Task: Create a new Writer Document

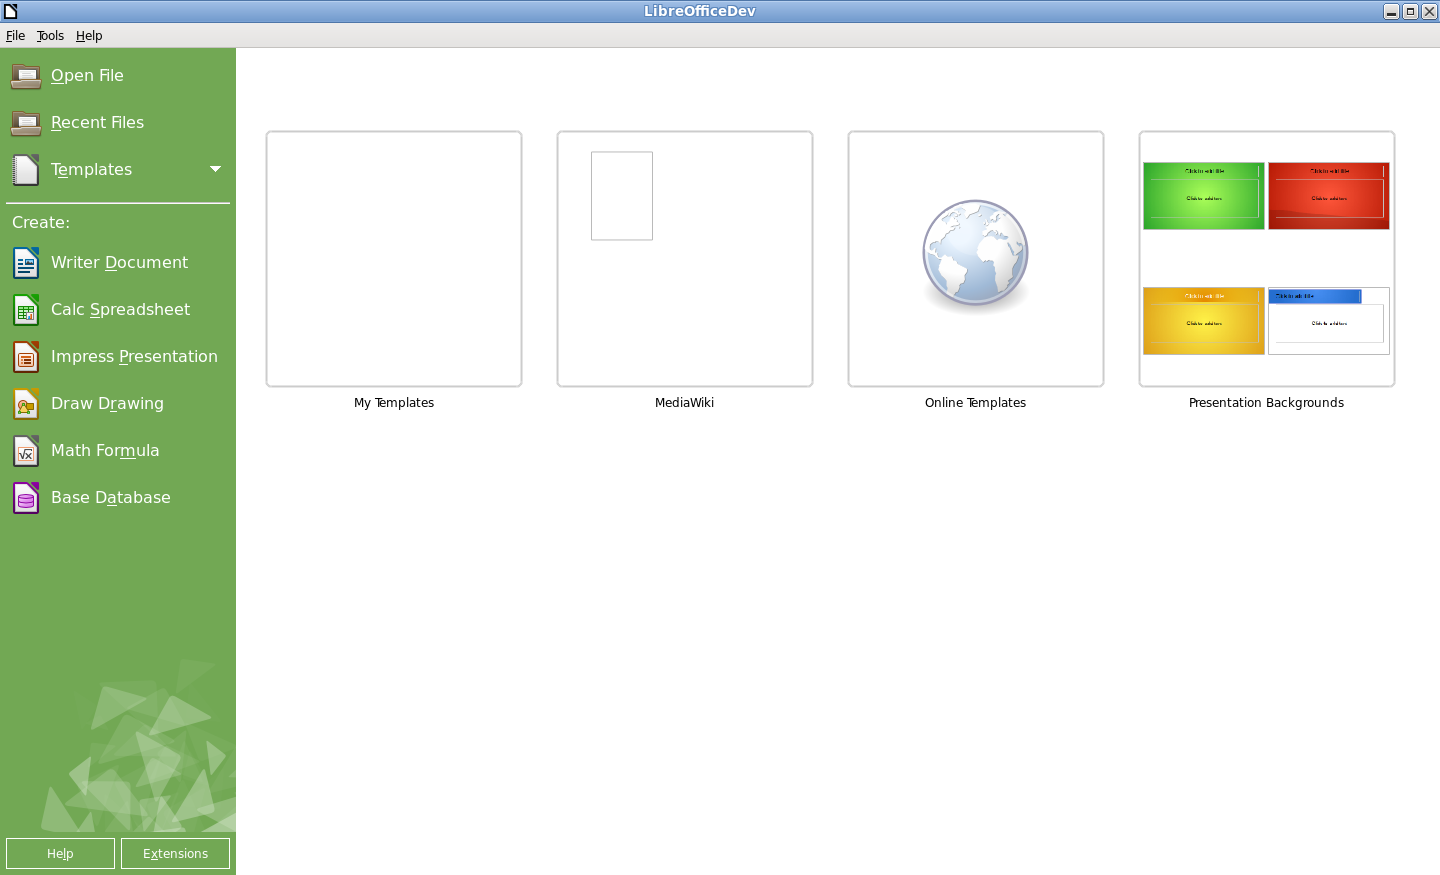Action: pos(118,263)
